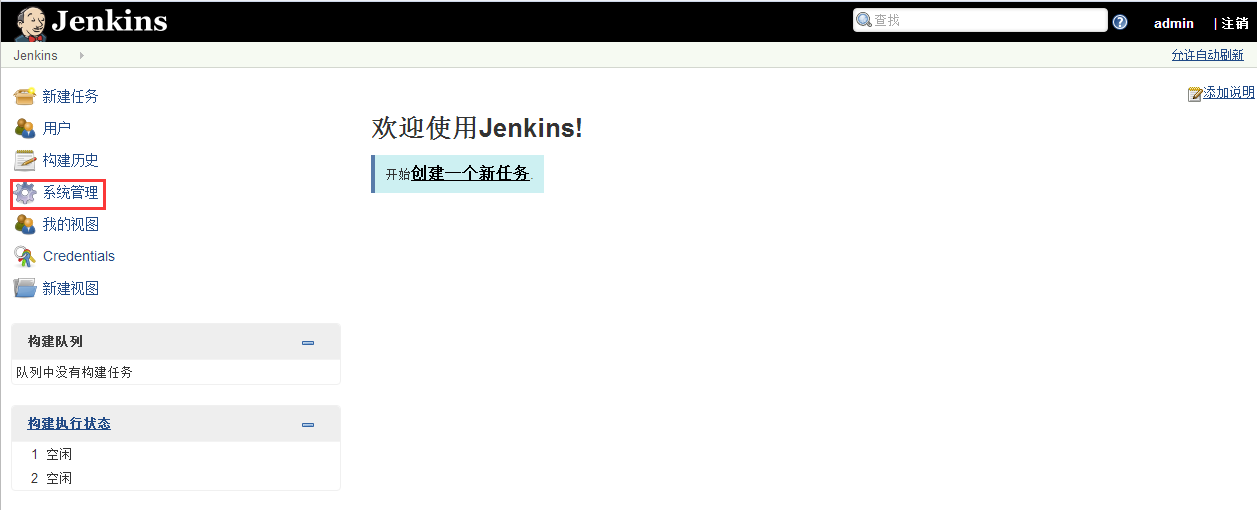
Task: Click the magnifier icon in search box
Action: pos(864,20)
